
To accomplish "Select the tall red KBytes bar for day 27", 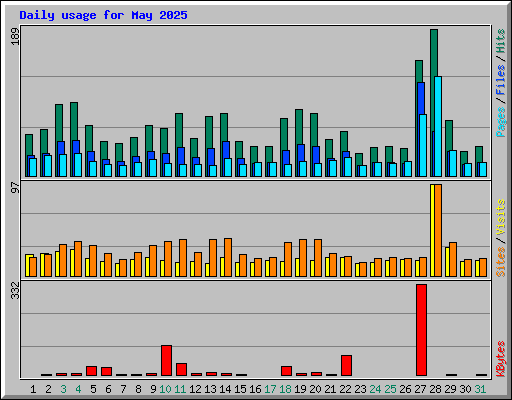I will coord(421,330).
